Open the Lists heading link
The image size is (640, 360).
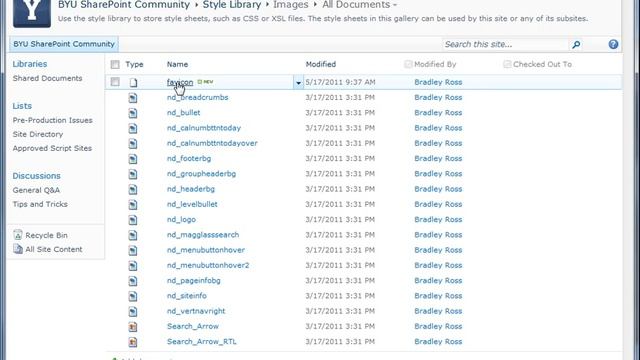(22, 106)
